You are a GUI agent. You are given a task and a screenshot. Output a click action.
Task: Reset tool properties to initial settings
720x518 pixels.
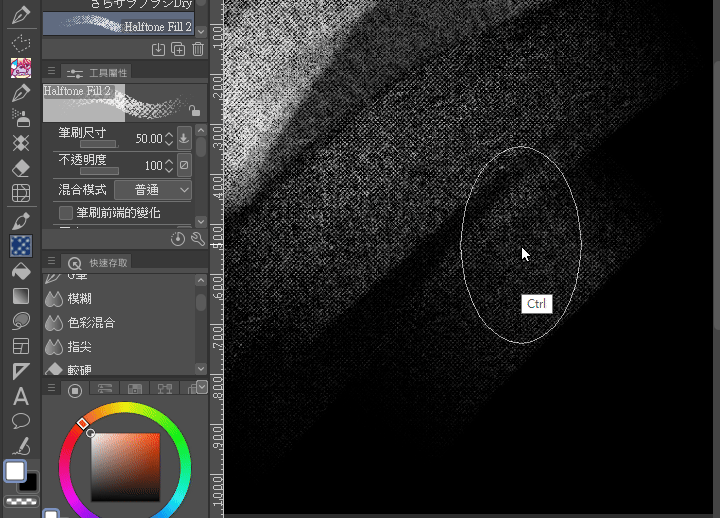(x=178, y=239)
